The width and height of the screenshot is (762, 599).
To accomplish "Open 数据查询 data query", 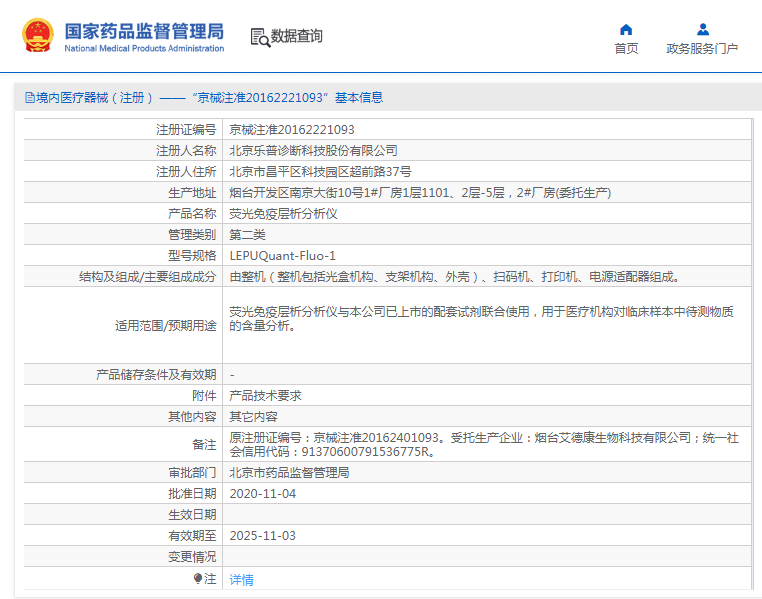I will click(x=296, y=36).
